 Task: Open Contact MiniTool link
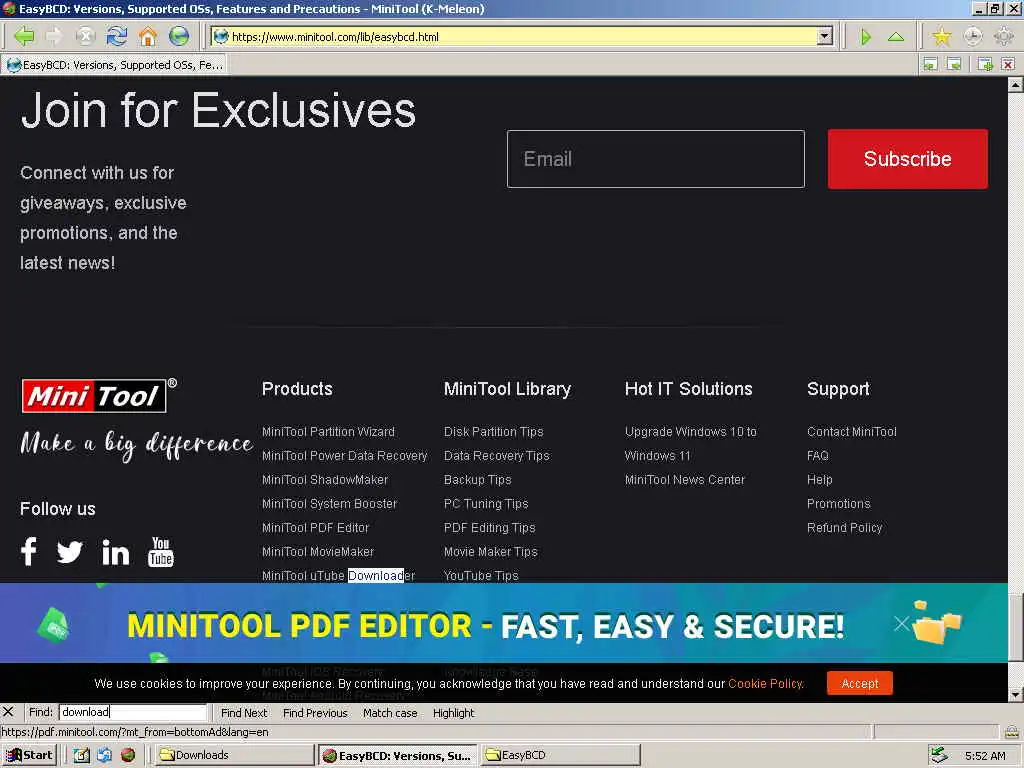(x=852, y=432)
